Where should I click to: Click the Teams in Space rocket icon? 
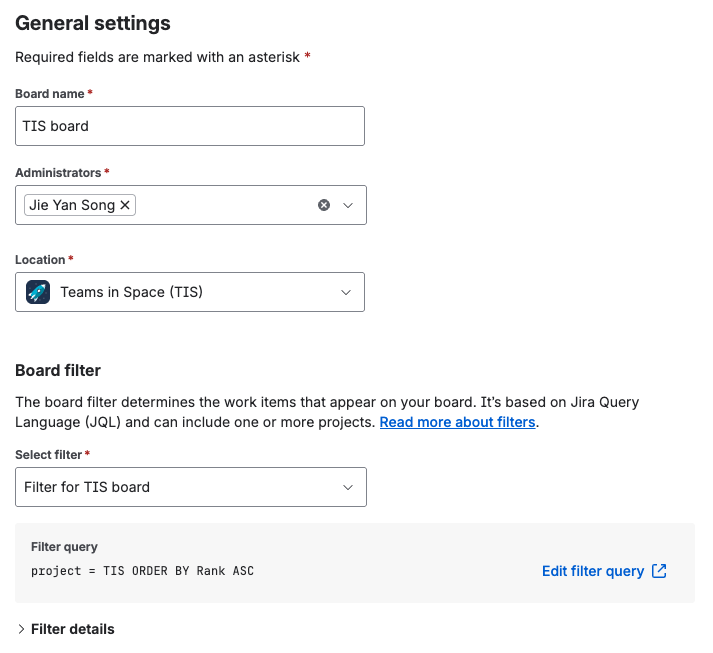38,292
